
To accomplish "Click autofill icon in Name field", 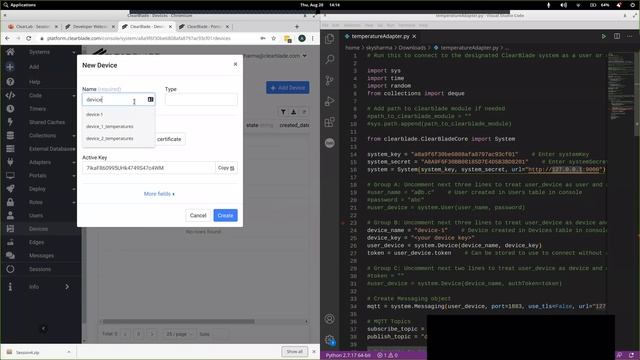I will point(150,99).
